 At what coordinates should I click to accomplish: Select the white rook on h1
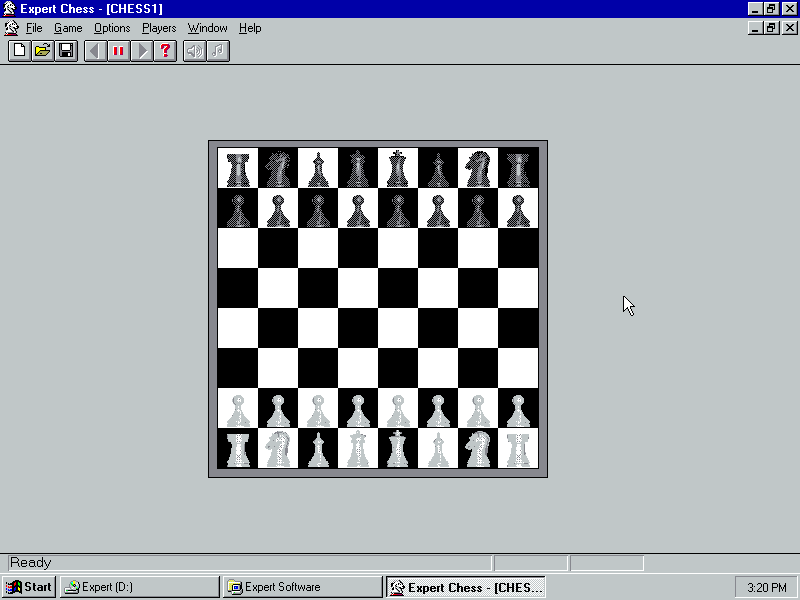tap(518, 448)
